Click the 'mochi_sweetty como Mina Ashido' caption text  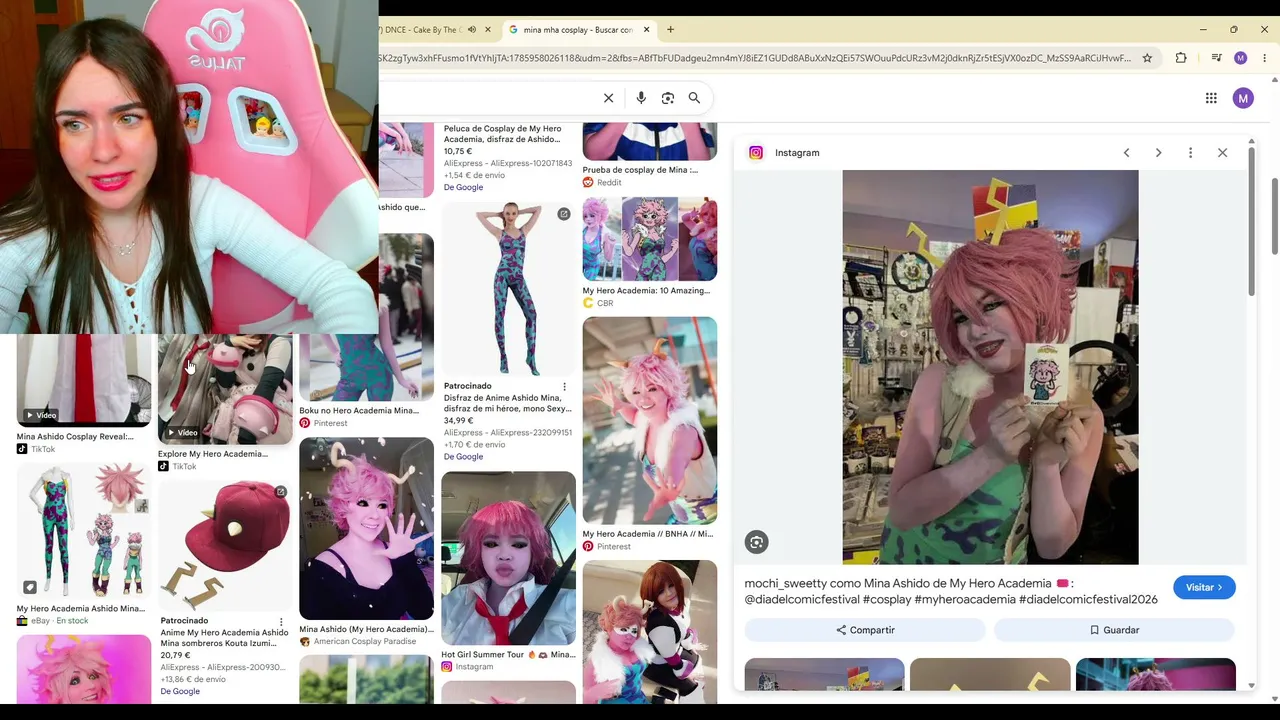coord(951,591)
